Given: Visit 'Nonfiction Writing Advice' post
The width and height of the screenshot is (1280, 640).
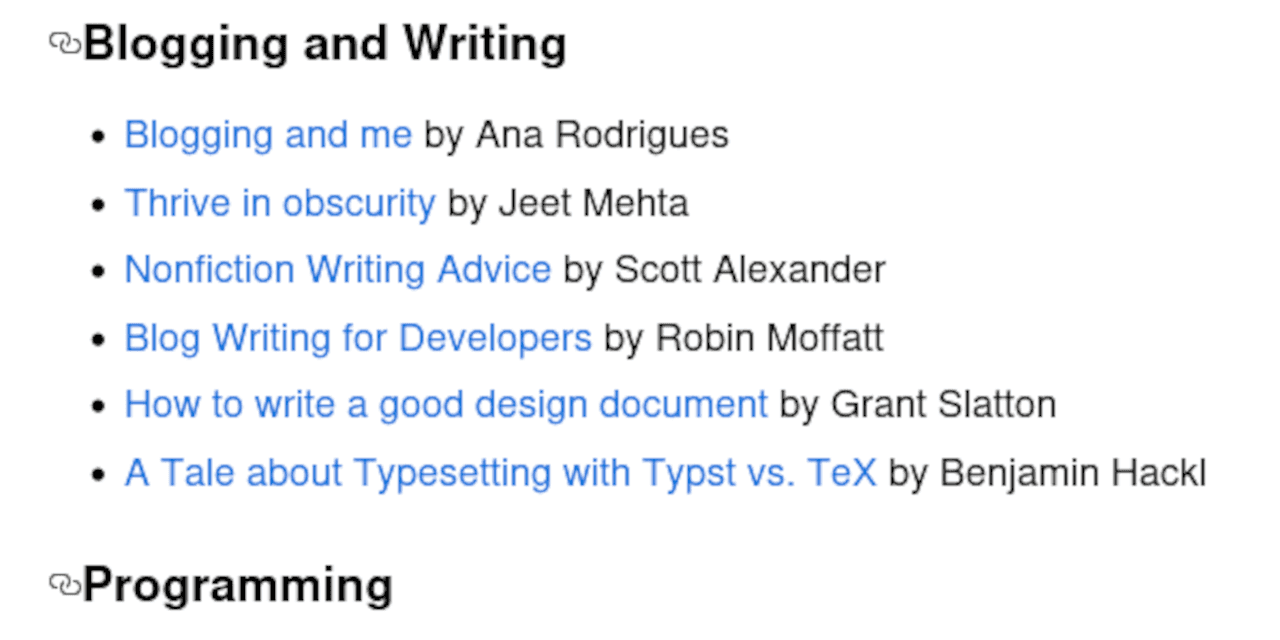Looking at the screenshot, I should coord(338,270).
